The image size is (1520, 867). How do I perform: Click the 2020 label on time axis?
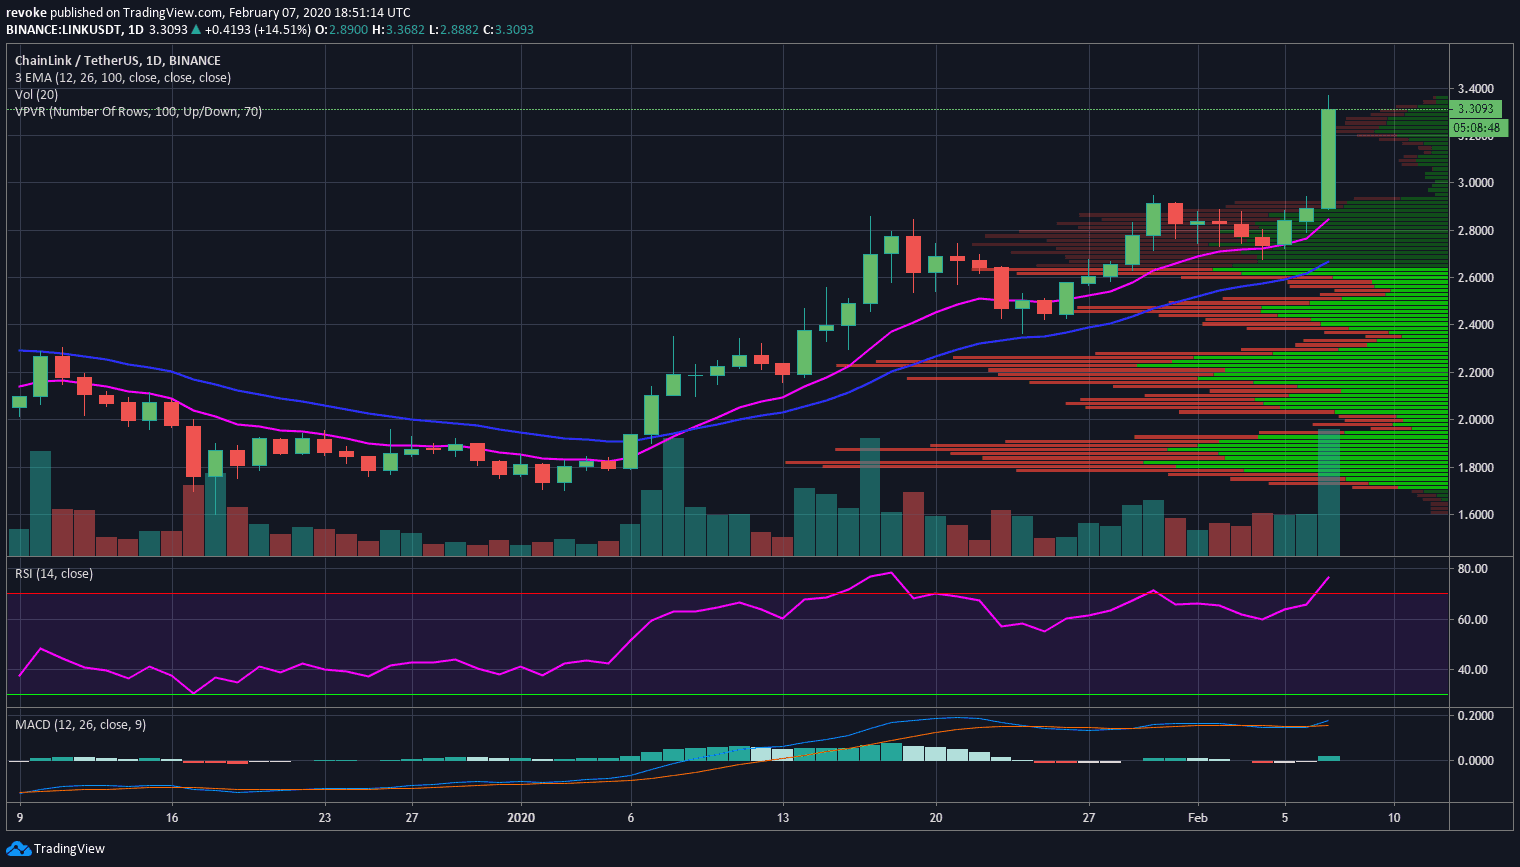[521, 818]
